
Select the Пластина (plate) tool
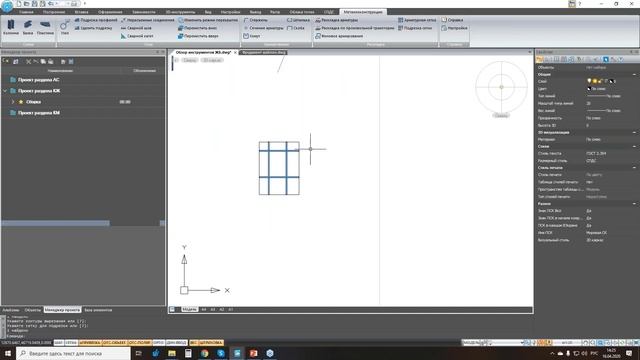(x=45, y=27)
